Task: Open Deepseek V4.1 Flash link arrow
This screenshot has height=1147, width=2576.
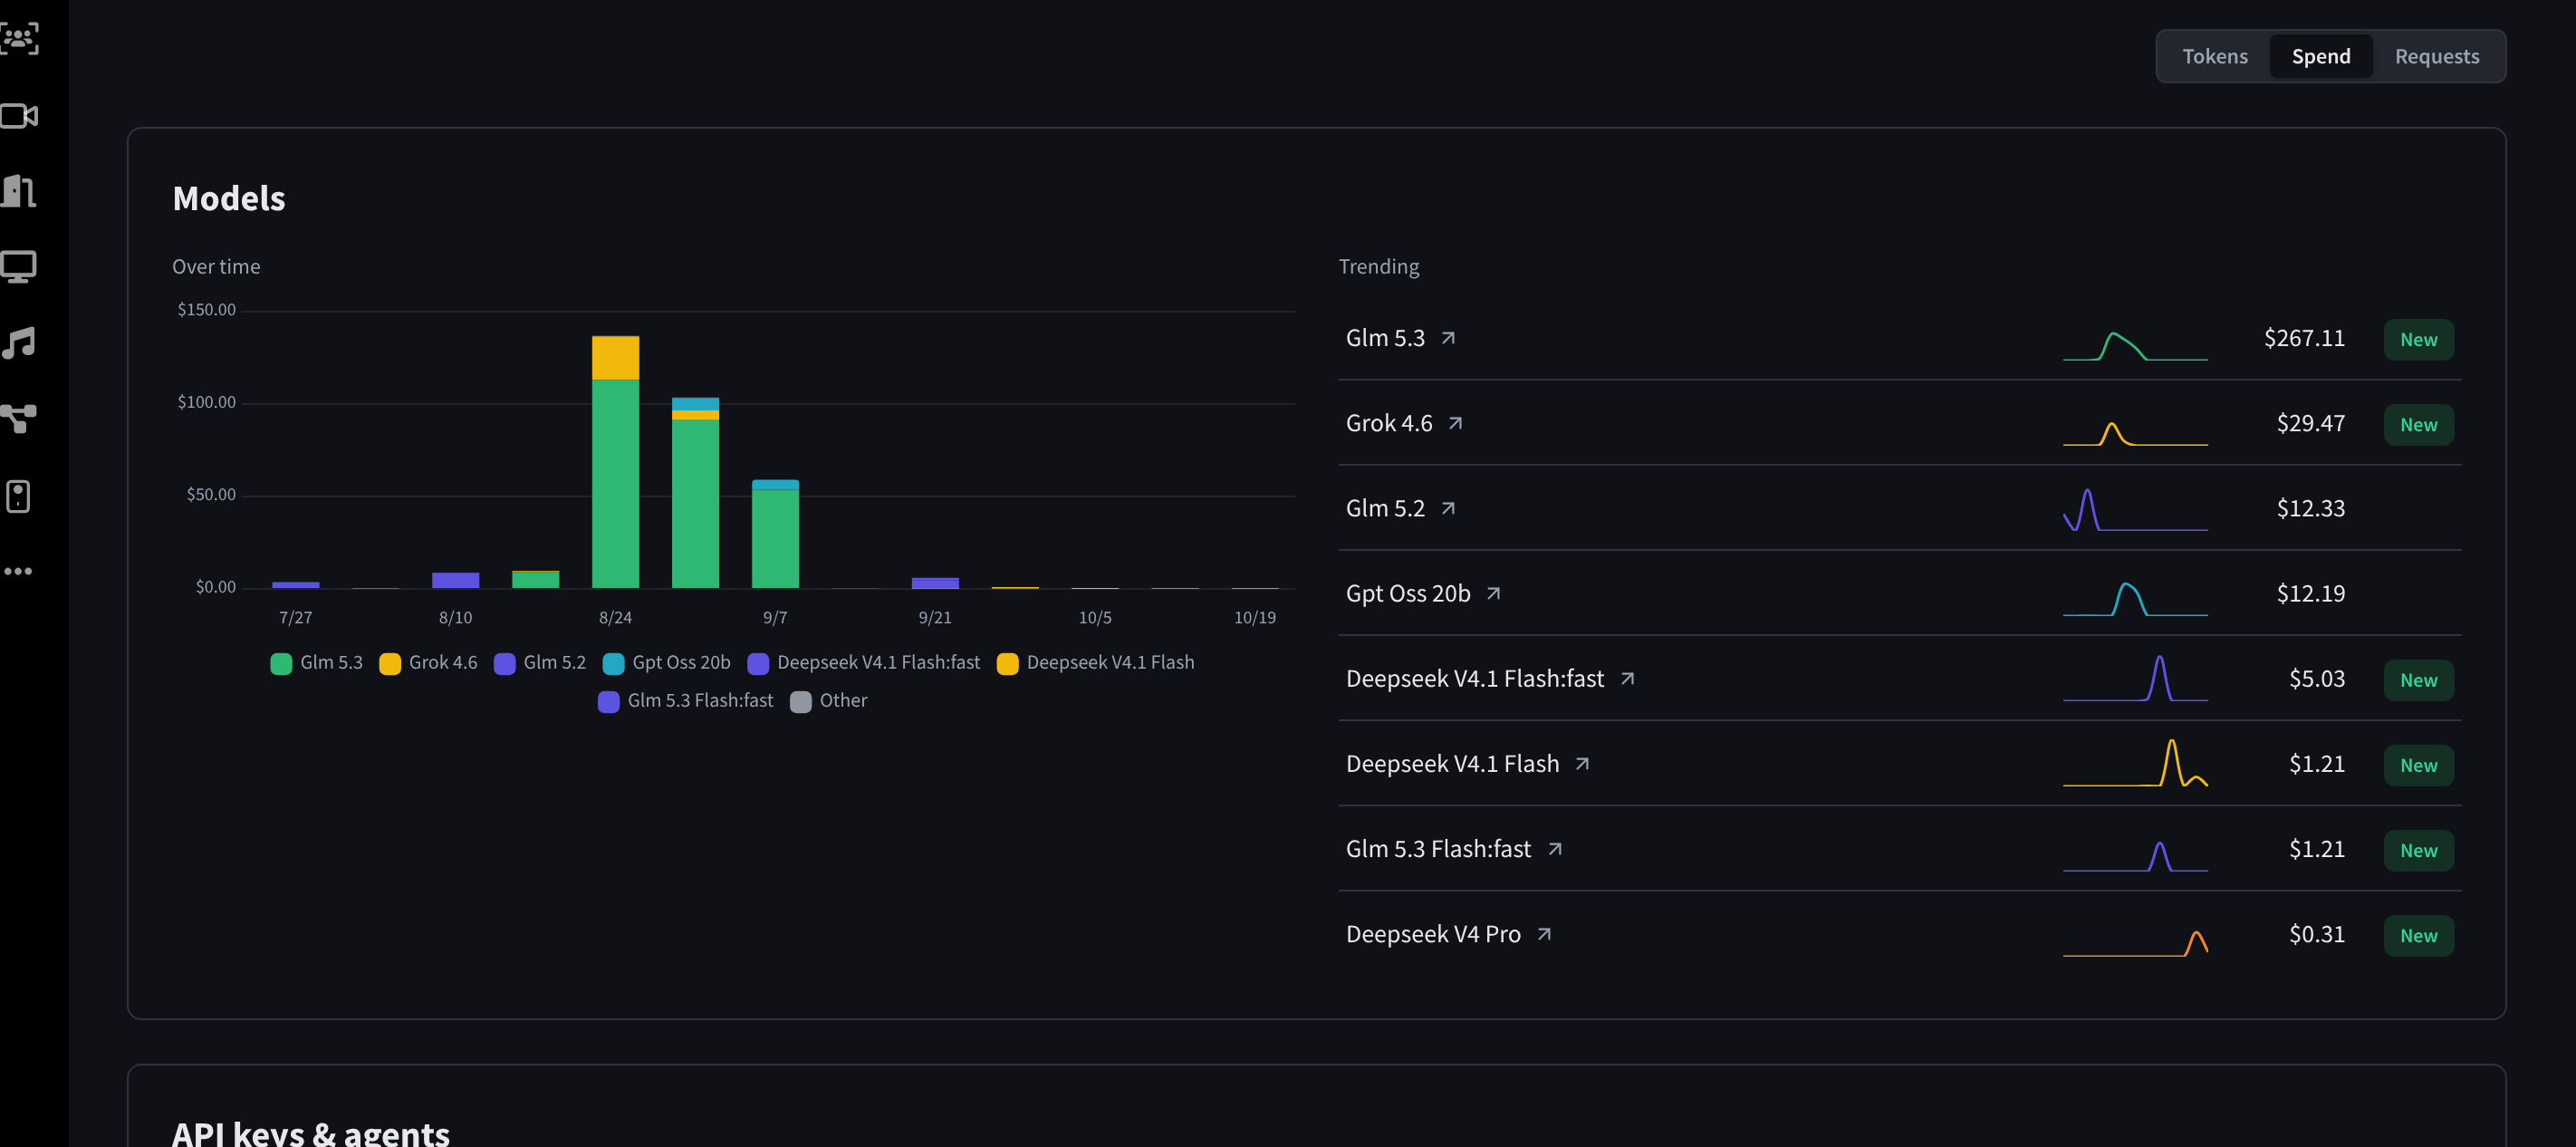Action: click(1583, 763)
